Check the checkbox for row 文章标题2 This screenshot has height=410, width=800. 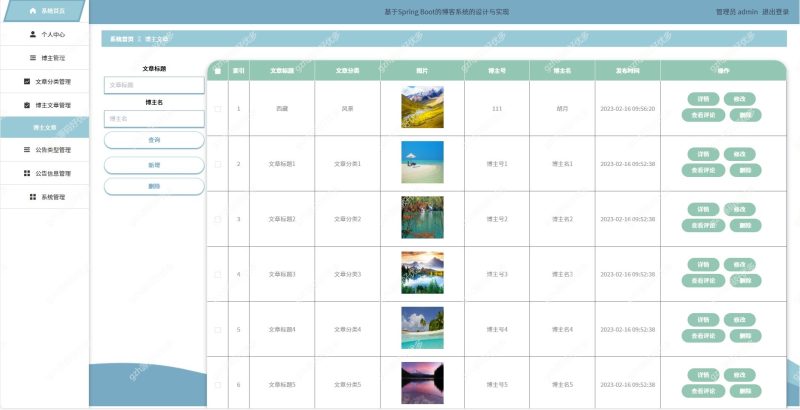pyautogui.click(x=218, y=219)
